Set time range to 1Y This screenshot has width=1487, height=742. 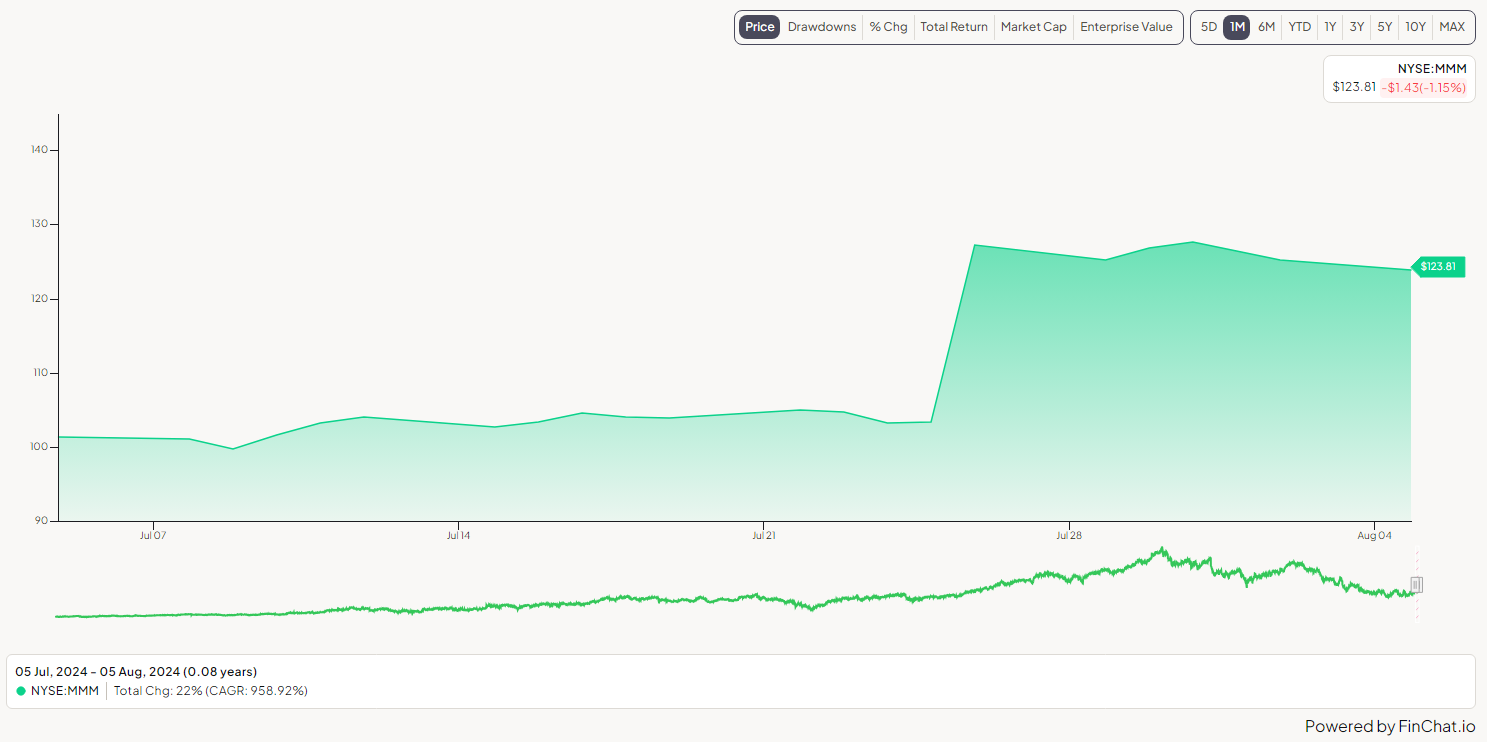pos(1330,27)
